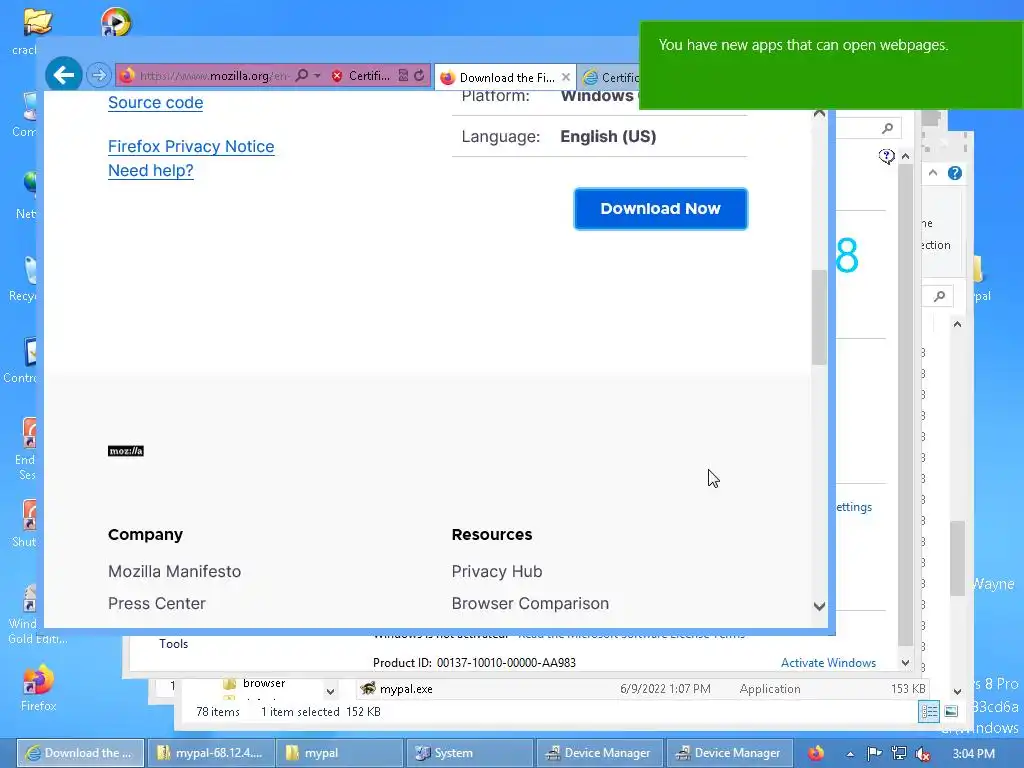Image resolution: width=1024 pixels, height=768 pixels.
Task: Click the Tools item behind the browser
Action: (x=174, y=644)
